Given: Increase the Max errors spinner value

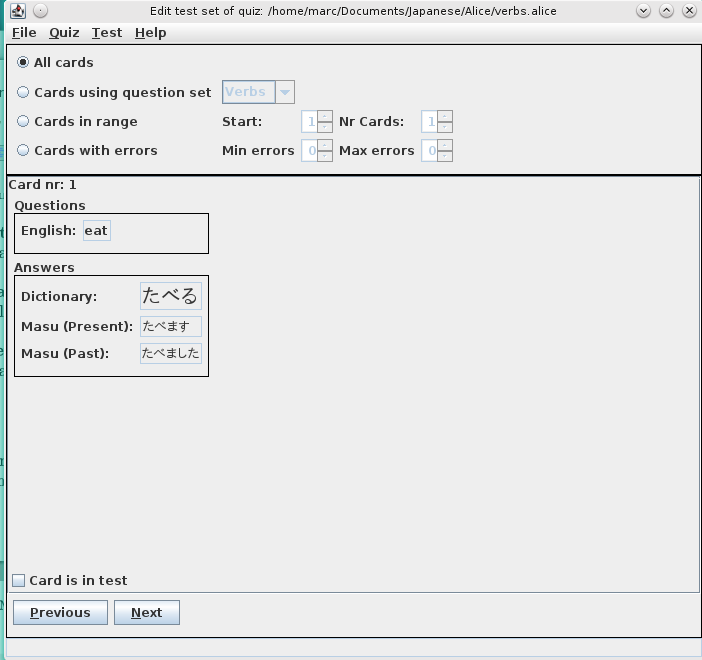Looking at the screenshot, I should tap(445, 145).
